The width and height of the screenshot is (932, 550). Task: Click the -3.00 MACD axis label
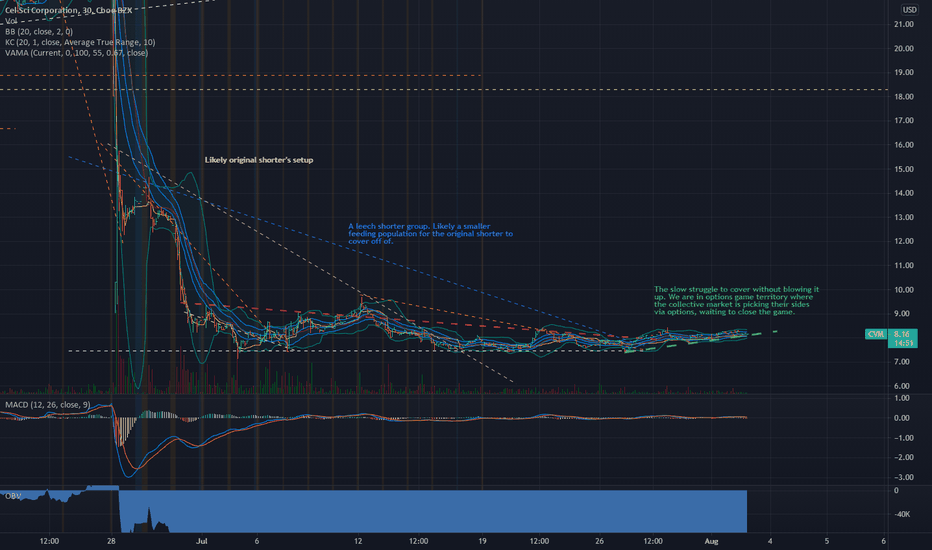point(902,477)
